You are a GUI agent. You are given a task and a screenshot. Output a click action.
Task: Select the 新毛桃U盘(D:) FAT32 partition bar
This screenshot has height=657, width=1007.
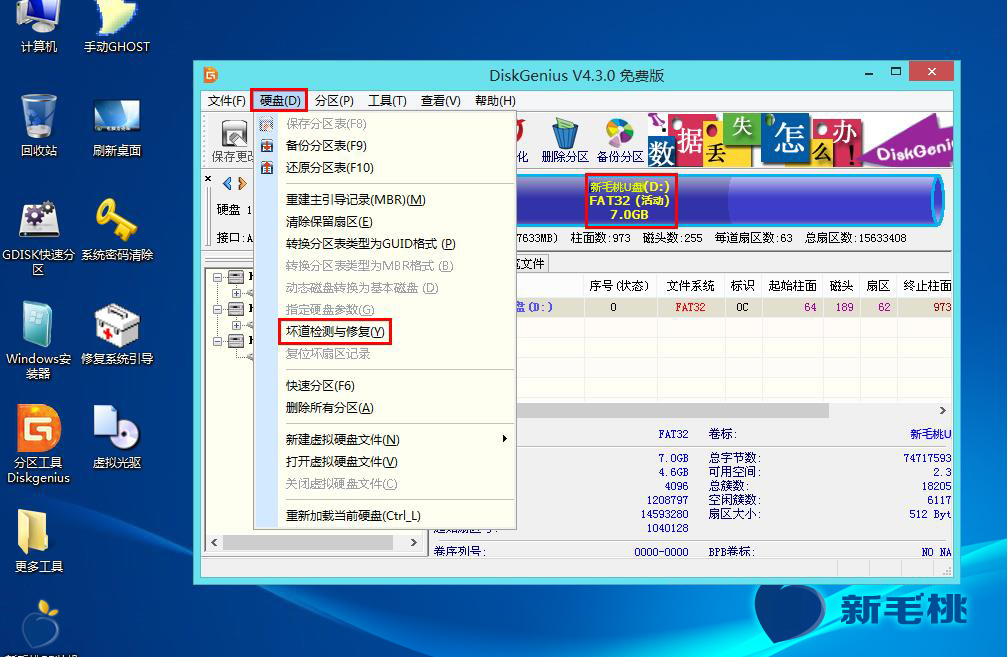pos(630,200)
